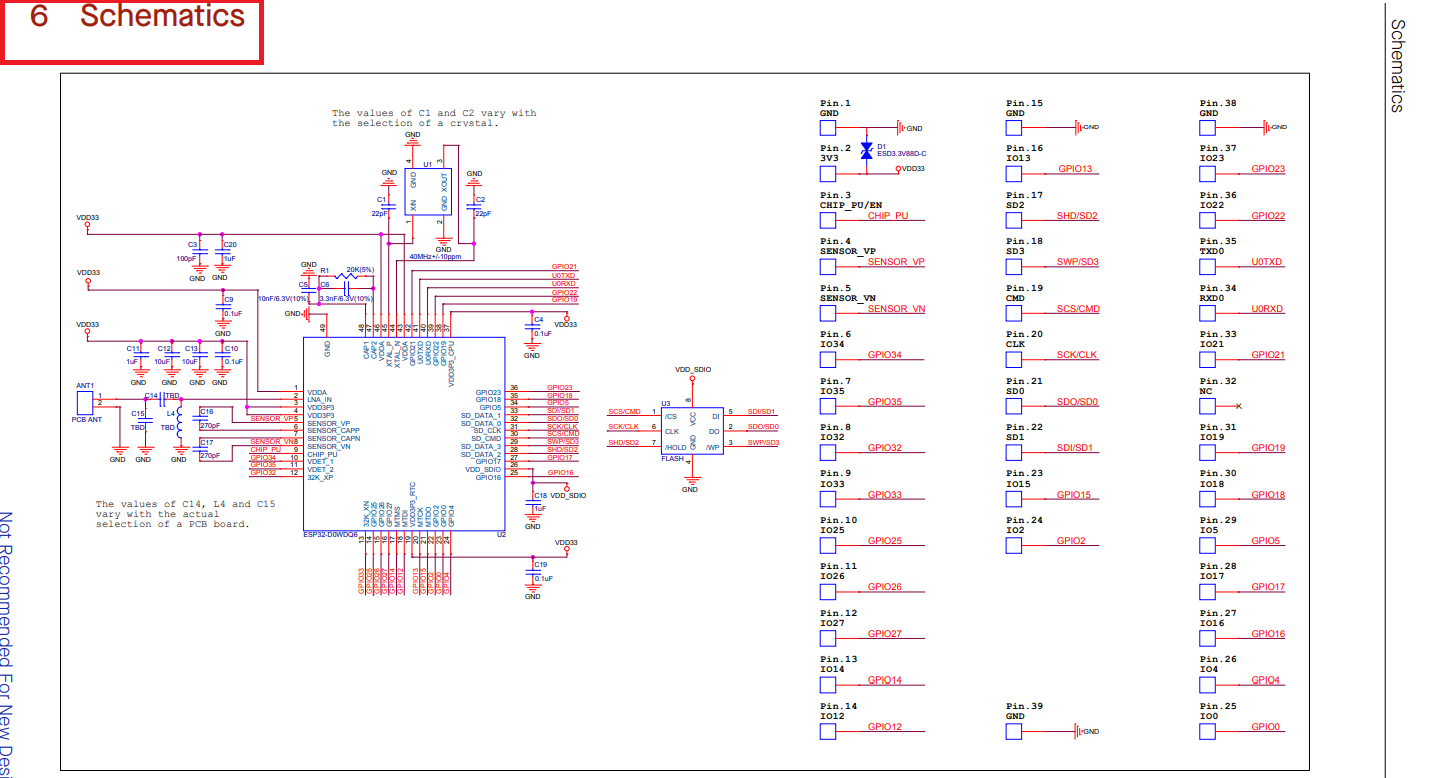Click the "Pin.25" label
The height and width of the screenshot is (778, 1440).
tap(1218, 706)
